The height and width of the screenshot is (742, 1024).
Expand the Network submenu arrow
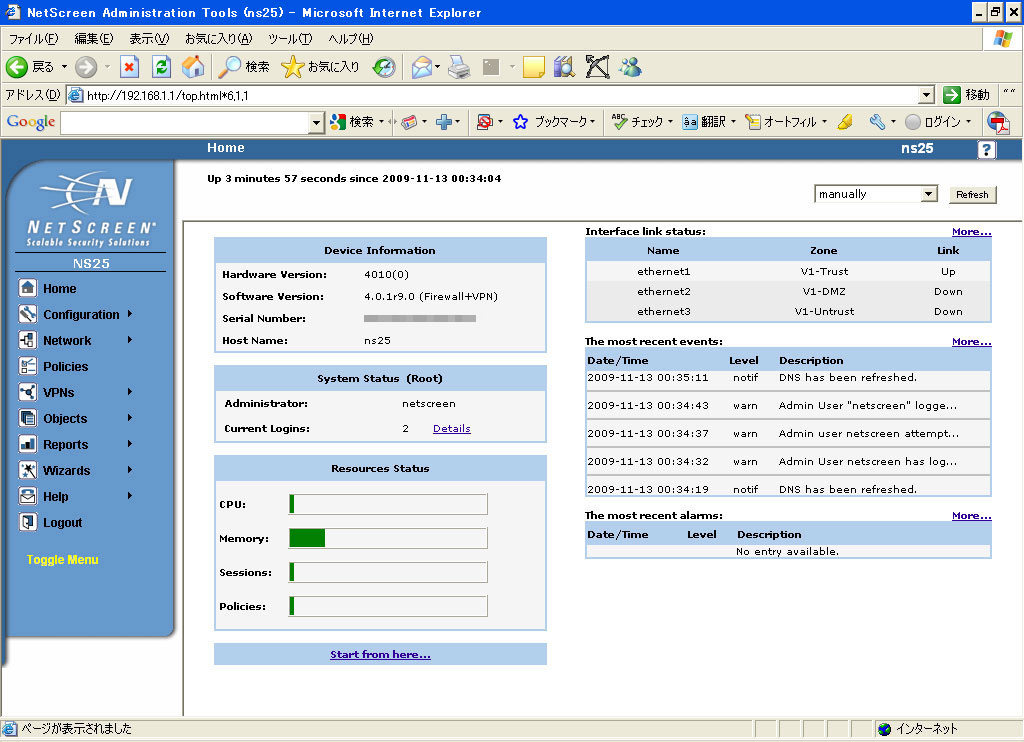[130, 340]
